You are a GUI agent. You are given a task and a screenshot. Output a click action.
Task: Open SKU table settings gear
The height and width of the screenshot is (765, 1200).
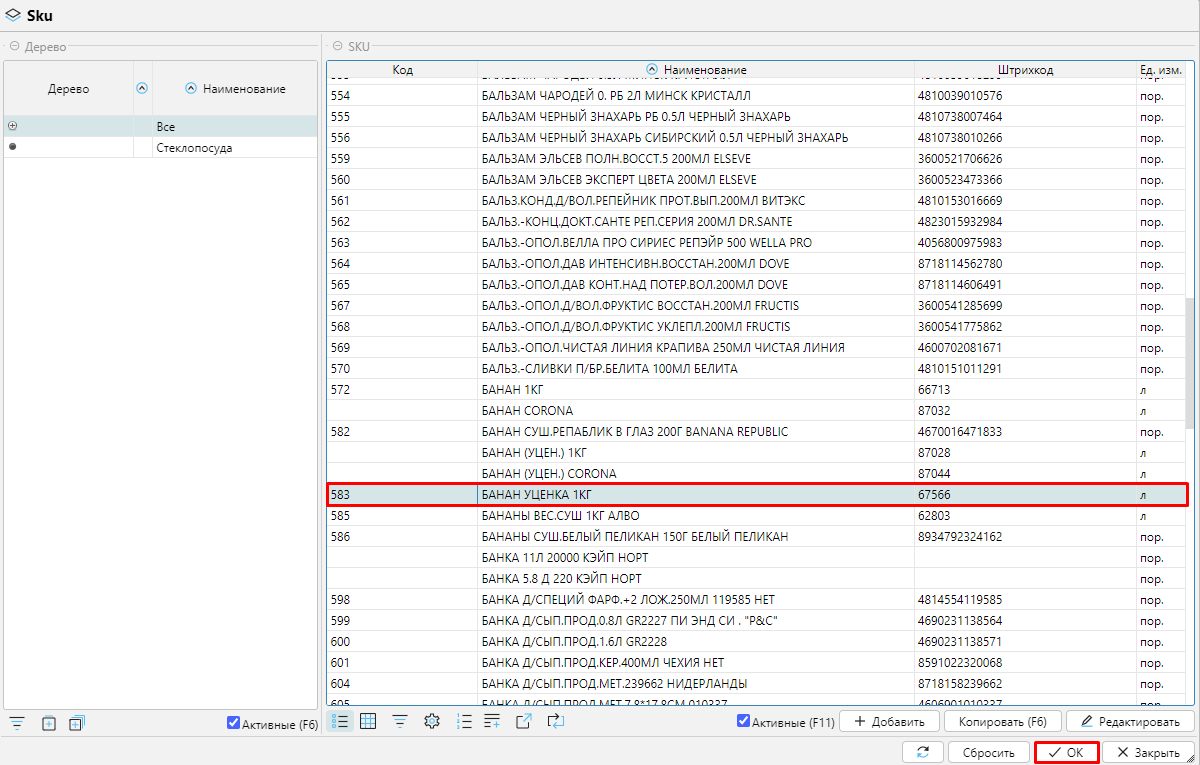(432, 721)
